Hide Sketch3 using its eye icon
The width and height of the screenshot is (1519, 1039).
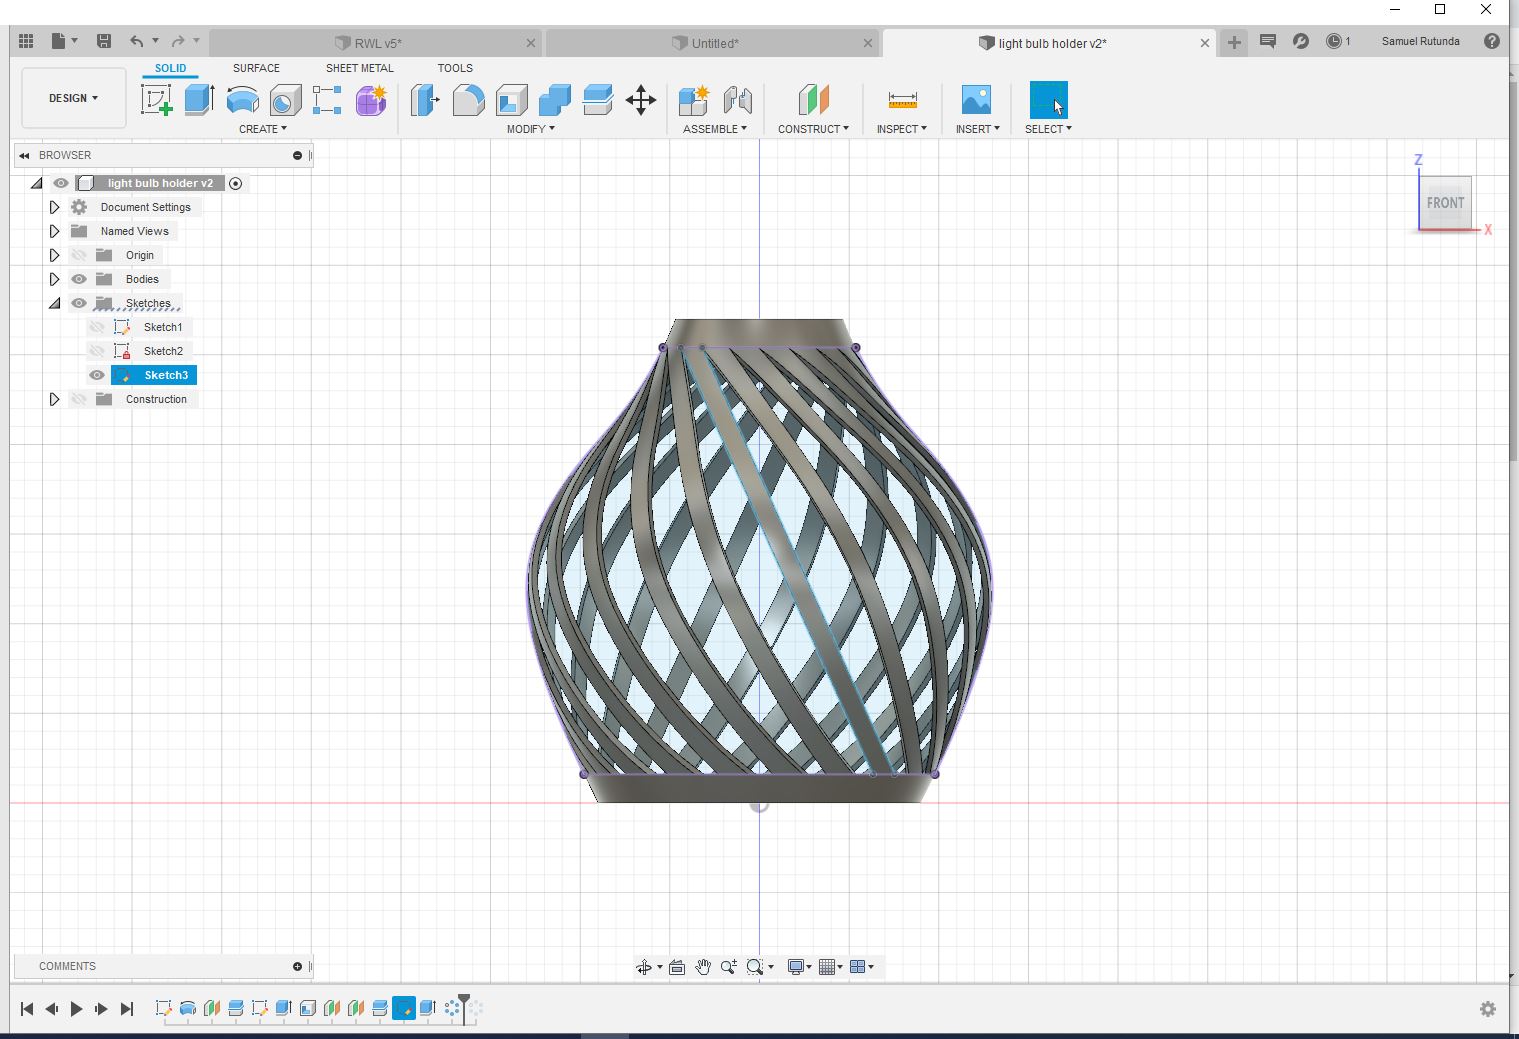97,375
